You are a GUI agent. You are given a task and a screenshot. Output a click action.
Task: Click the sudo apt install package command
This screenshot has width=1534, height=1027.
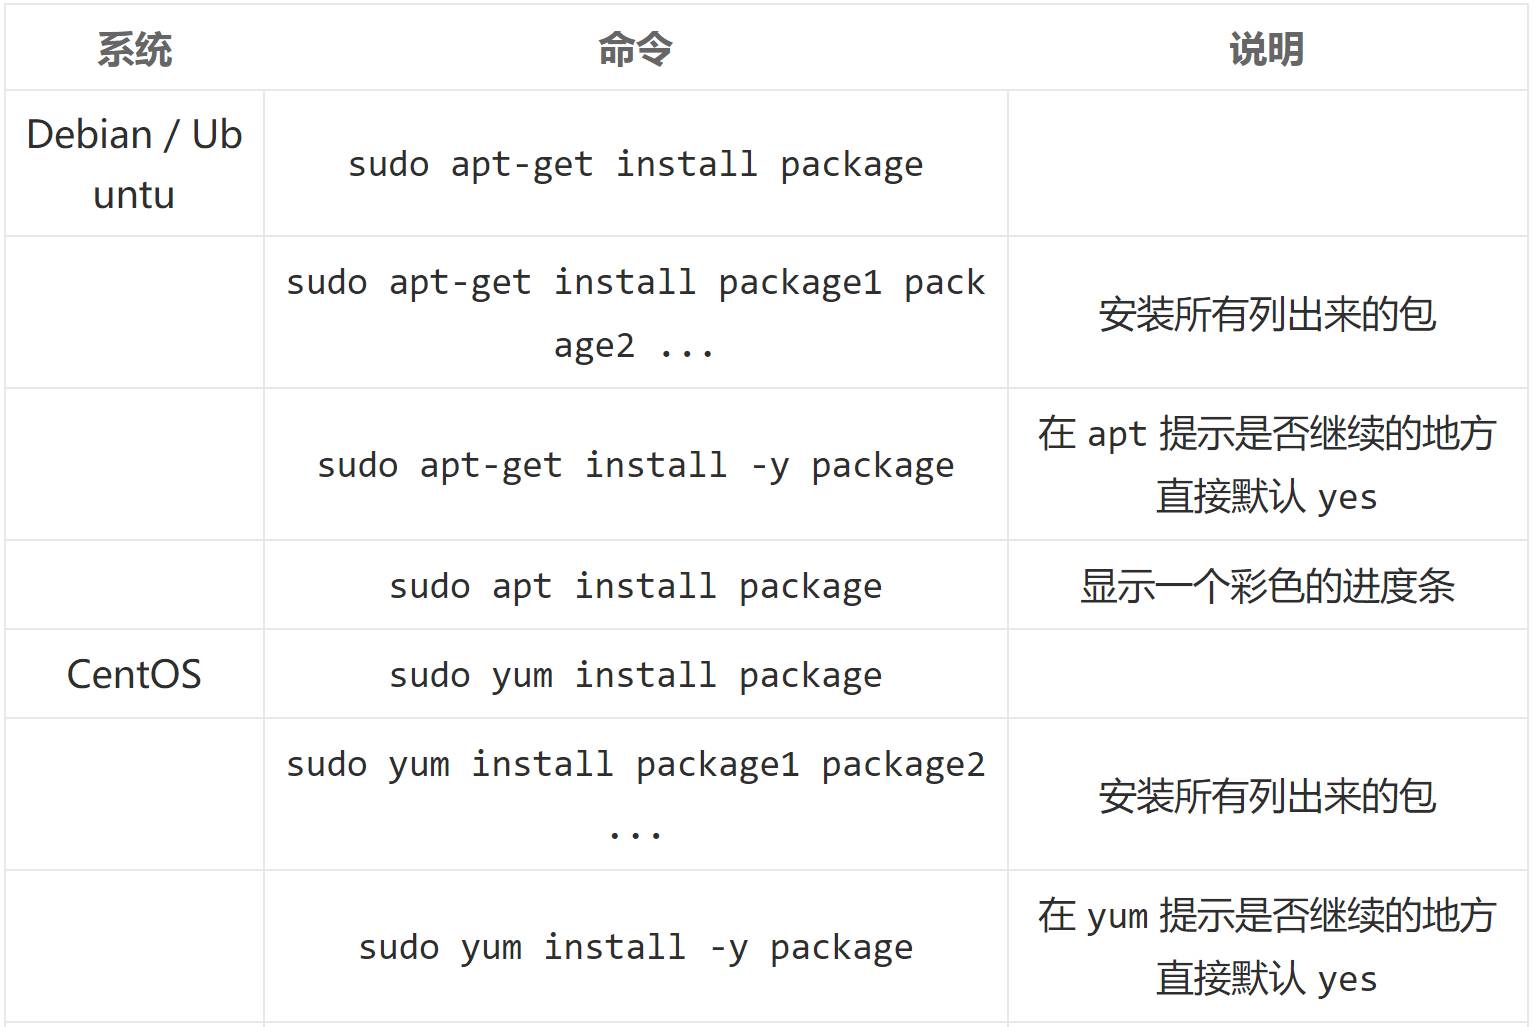tap(635, 586)
